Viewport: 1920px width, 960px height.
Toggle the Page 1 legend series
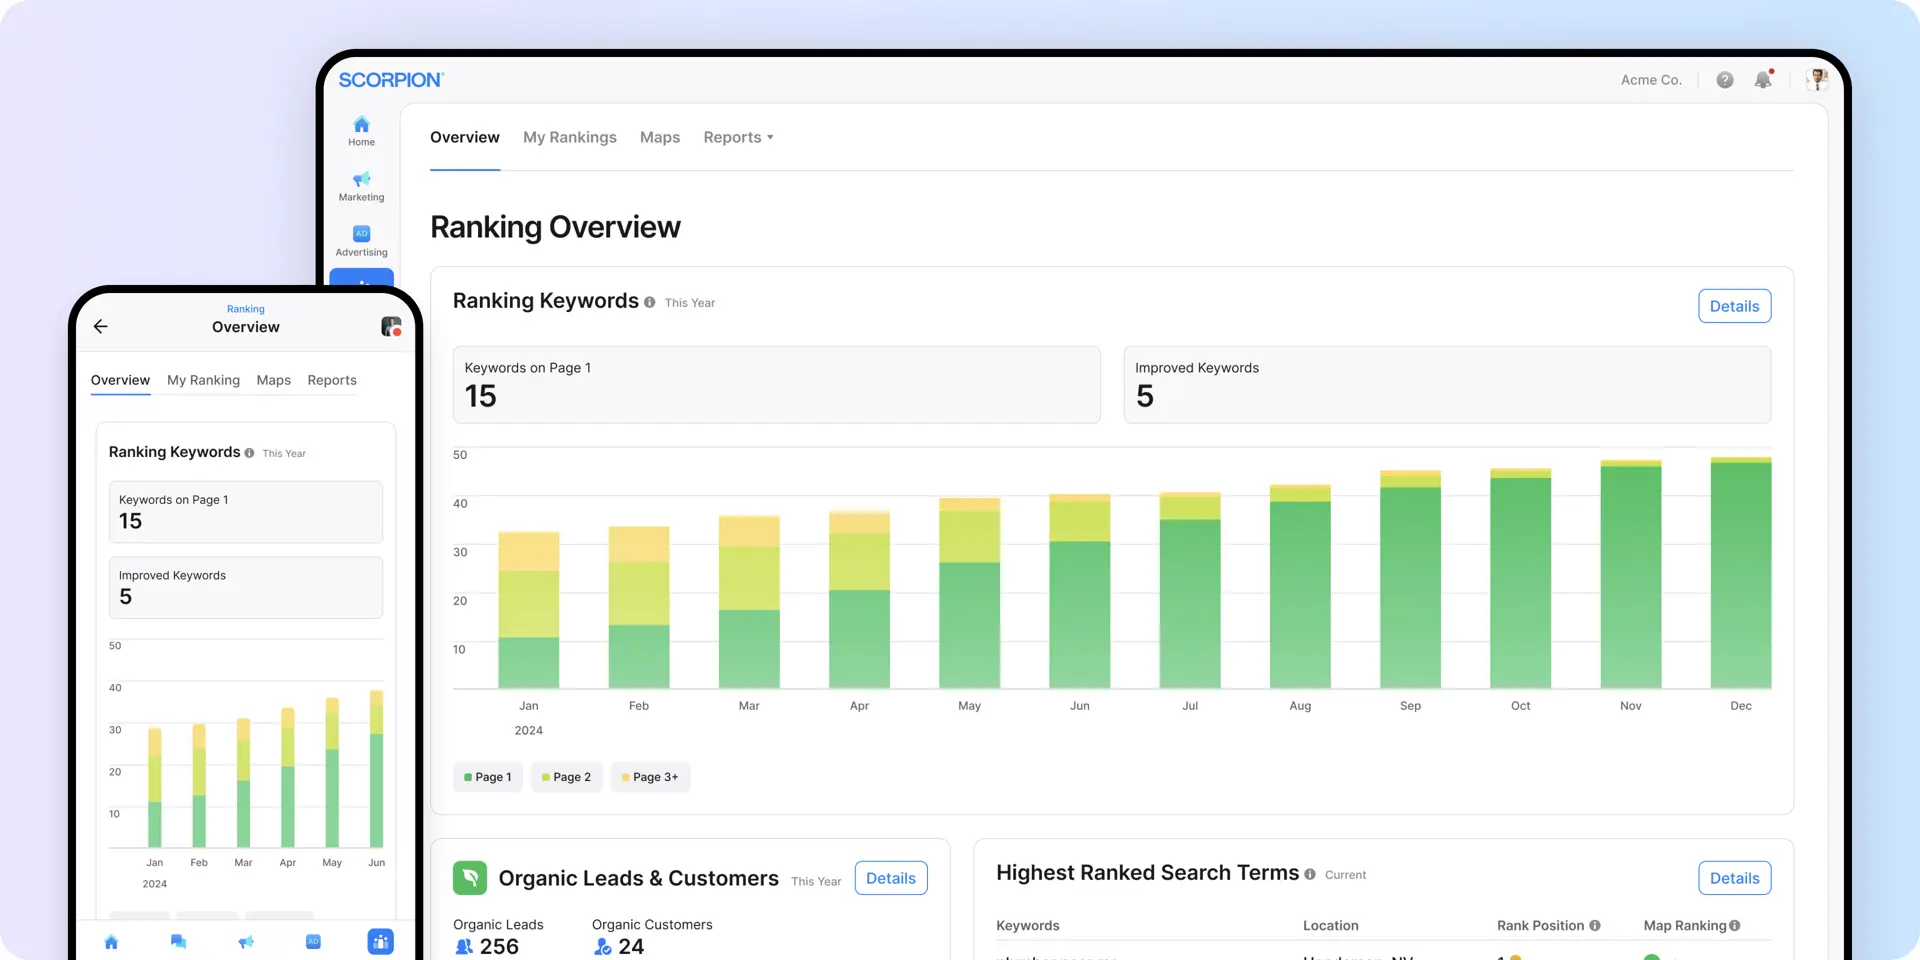[488, 777]
